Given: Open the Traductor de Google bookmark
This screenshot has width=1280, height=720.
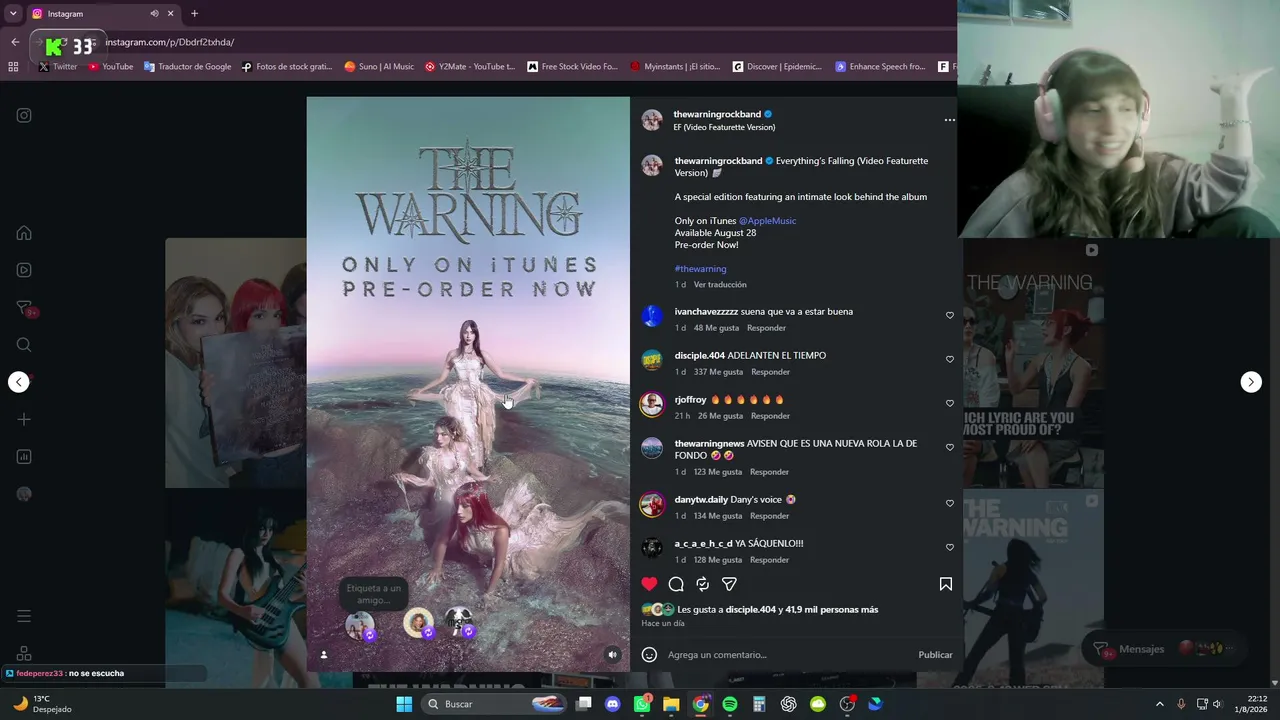Looking at the screenshot, I should pyautogui.click(x=187, y=67).
